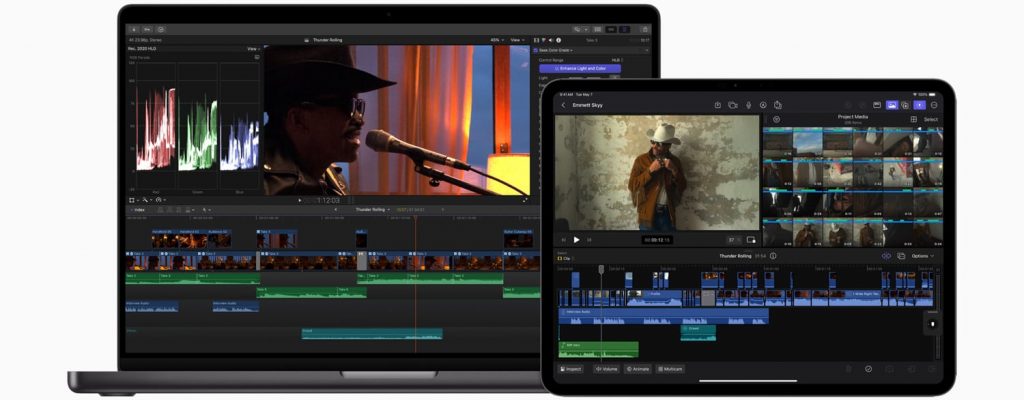
Task: Tap the info icon next to Thunder Rolling
Action: [773, 256]
